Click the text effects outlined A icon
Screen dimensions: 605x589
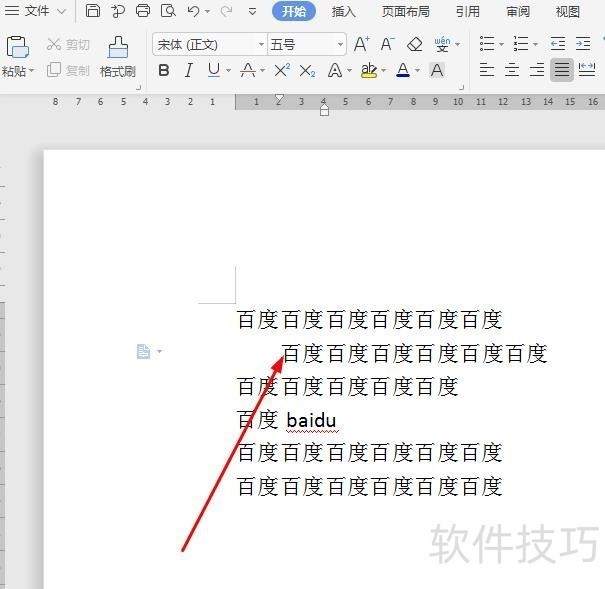point(335,71)
